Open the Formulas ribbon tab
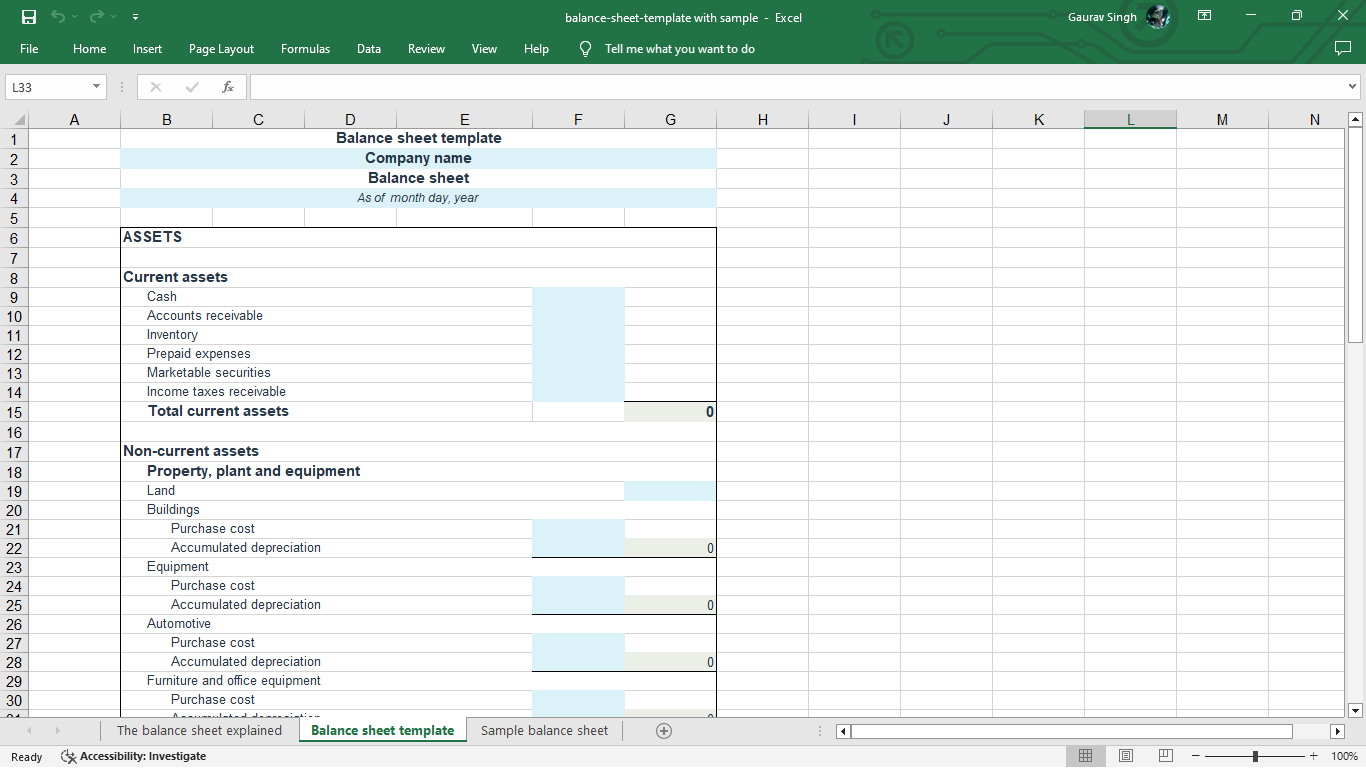Viewport: 1366px width, 768px height. pyautogui.click(x=305, y=48)
